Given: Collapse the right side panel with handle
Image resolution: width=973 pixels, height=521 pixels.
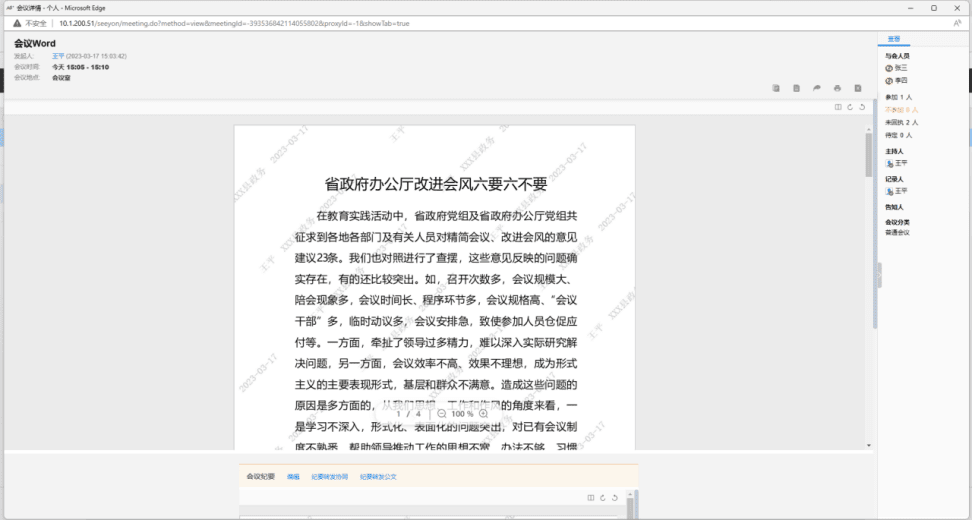Looking at the screenshot, I should tap(879, 275).
